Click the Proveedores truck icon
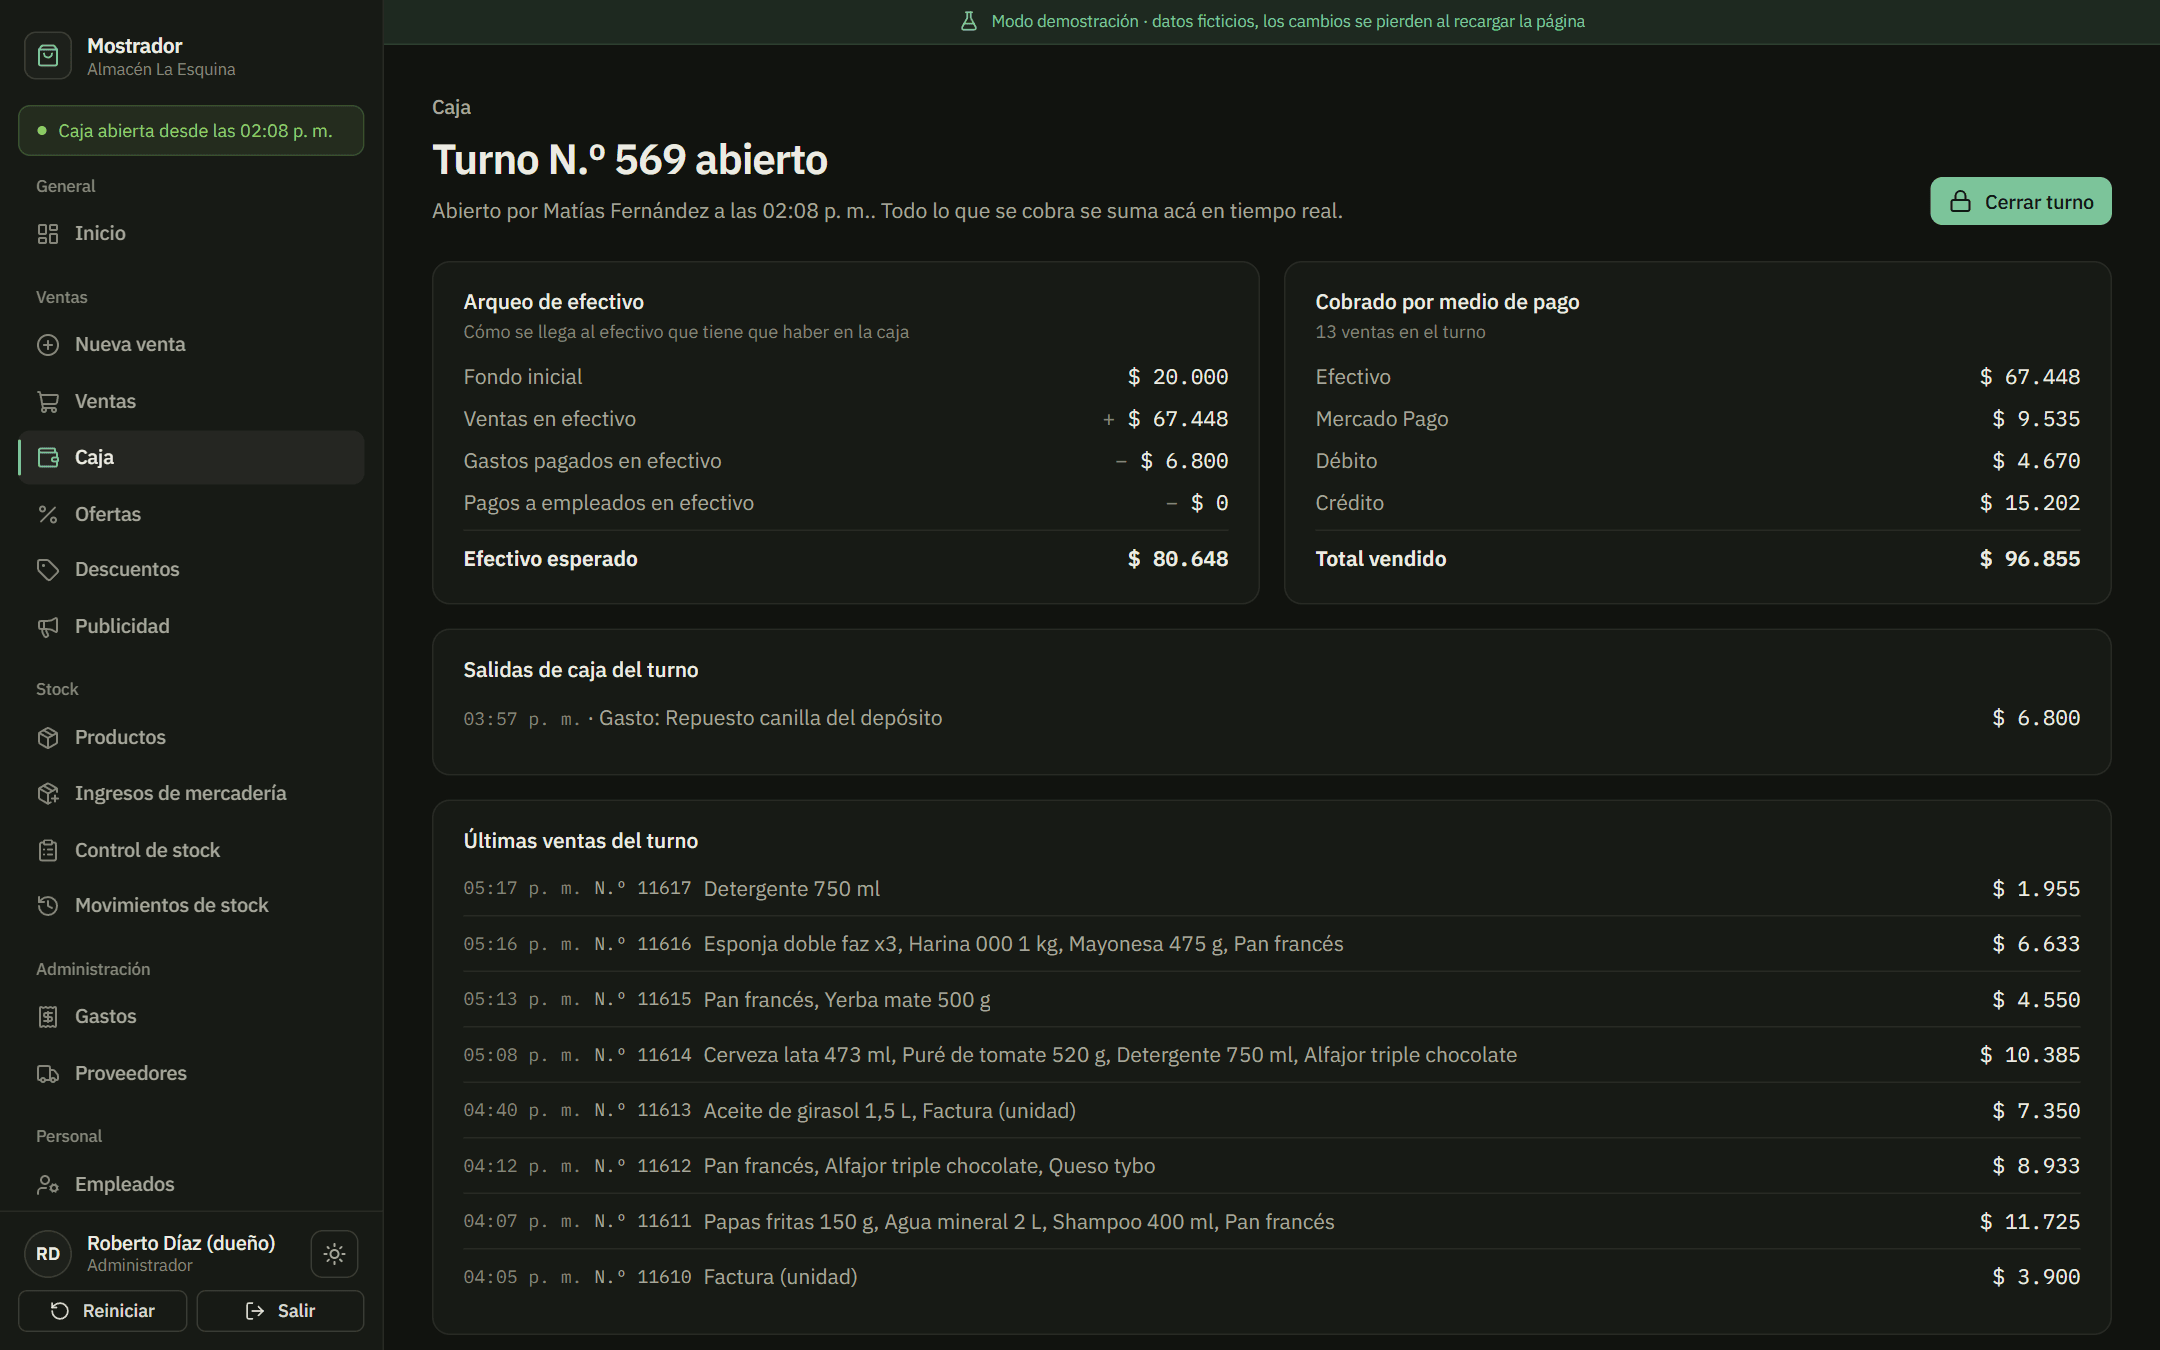The width and height of the screenshot is (2160, 1350). [x=48, y=1073]
